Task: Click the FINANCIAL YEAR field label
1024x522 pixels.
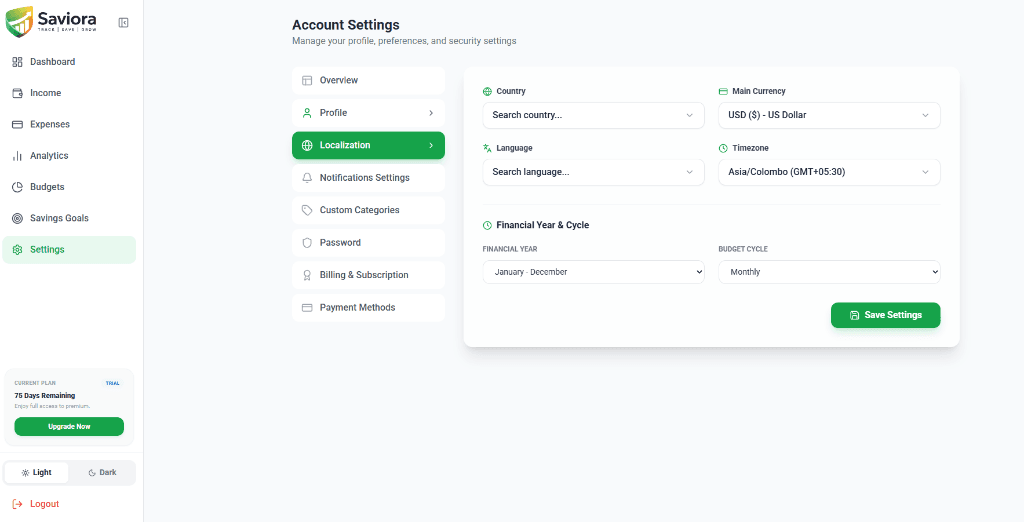Action: (510, 250)
